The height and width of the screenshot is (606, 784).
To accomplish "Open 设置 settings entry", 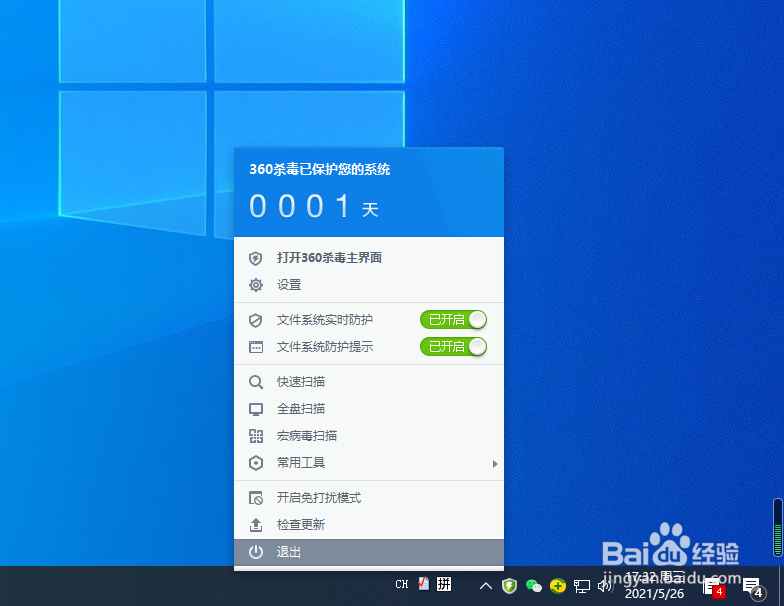I will tap(368, 285).
